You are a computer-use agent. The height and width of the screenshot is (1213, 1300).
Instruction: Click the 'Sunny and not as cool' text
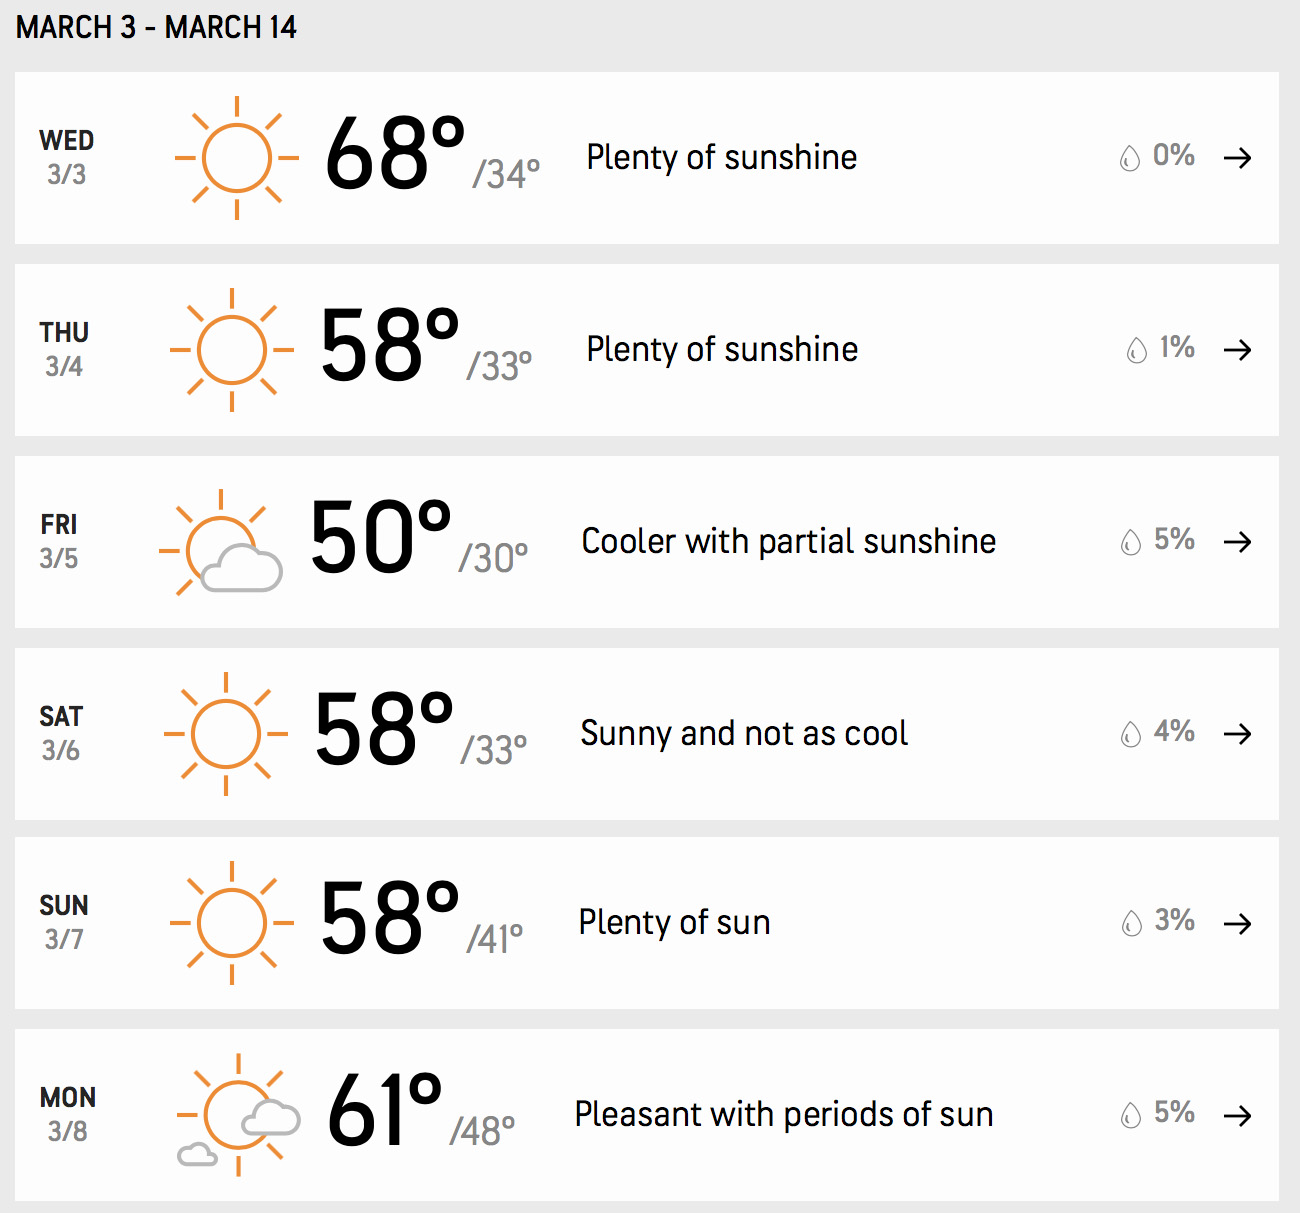point(744,733)
